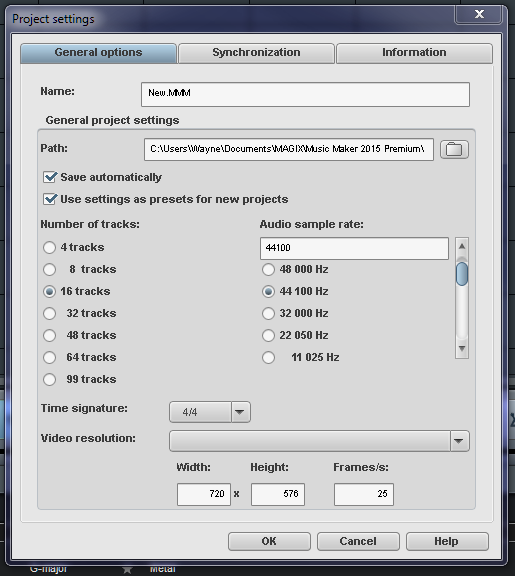Open Help for project settings
This screenshot has width=515, height=576.
(447, 541)
